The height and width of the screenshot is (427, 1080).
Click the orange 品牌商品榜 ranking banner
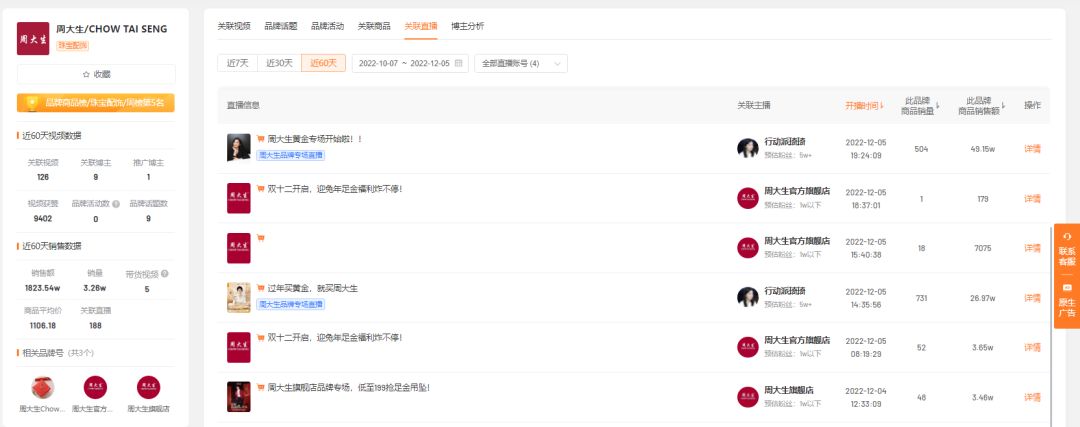(x=96, y=102)
